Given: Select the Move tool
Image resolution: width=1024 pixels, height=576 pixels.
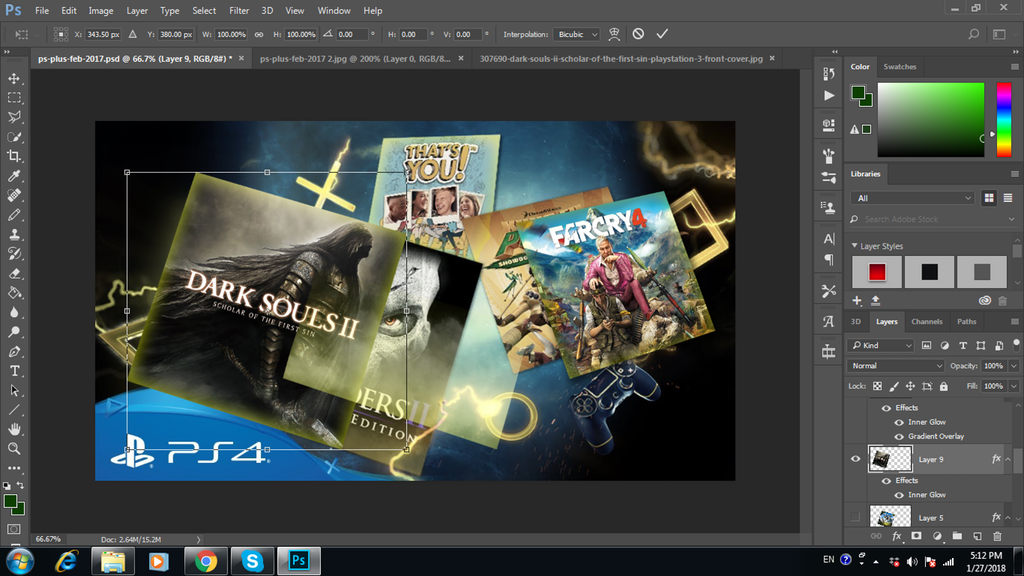Looking at the screenshot, I should (x=14, y=78).
